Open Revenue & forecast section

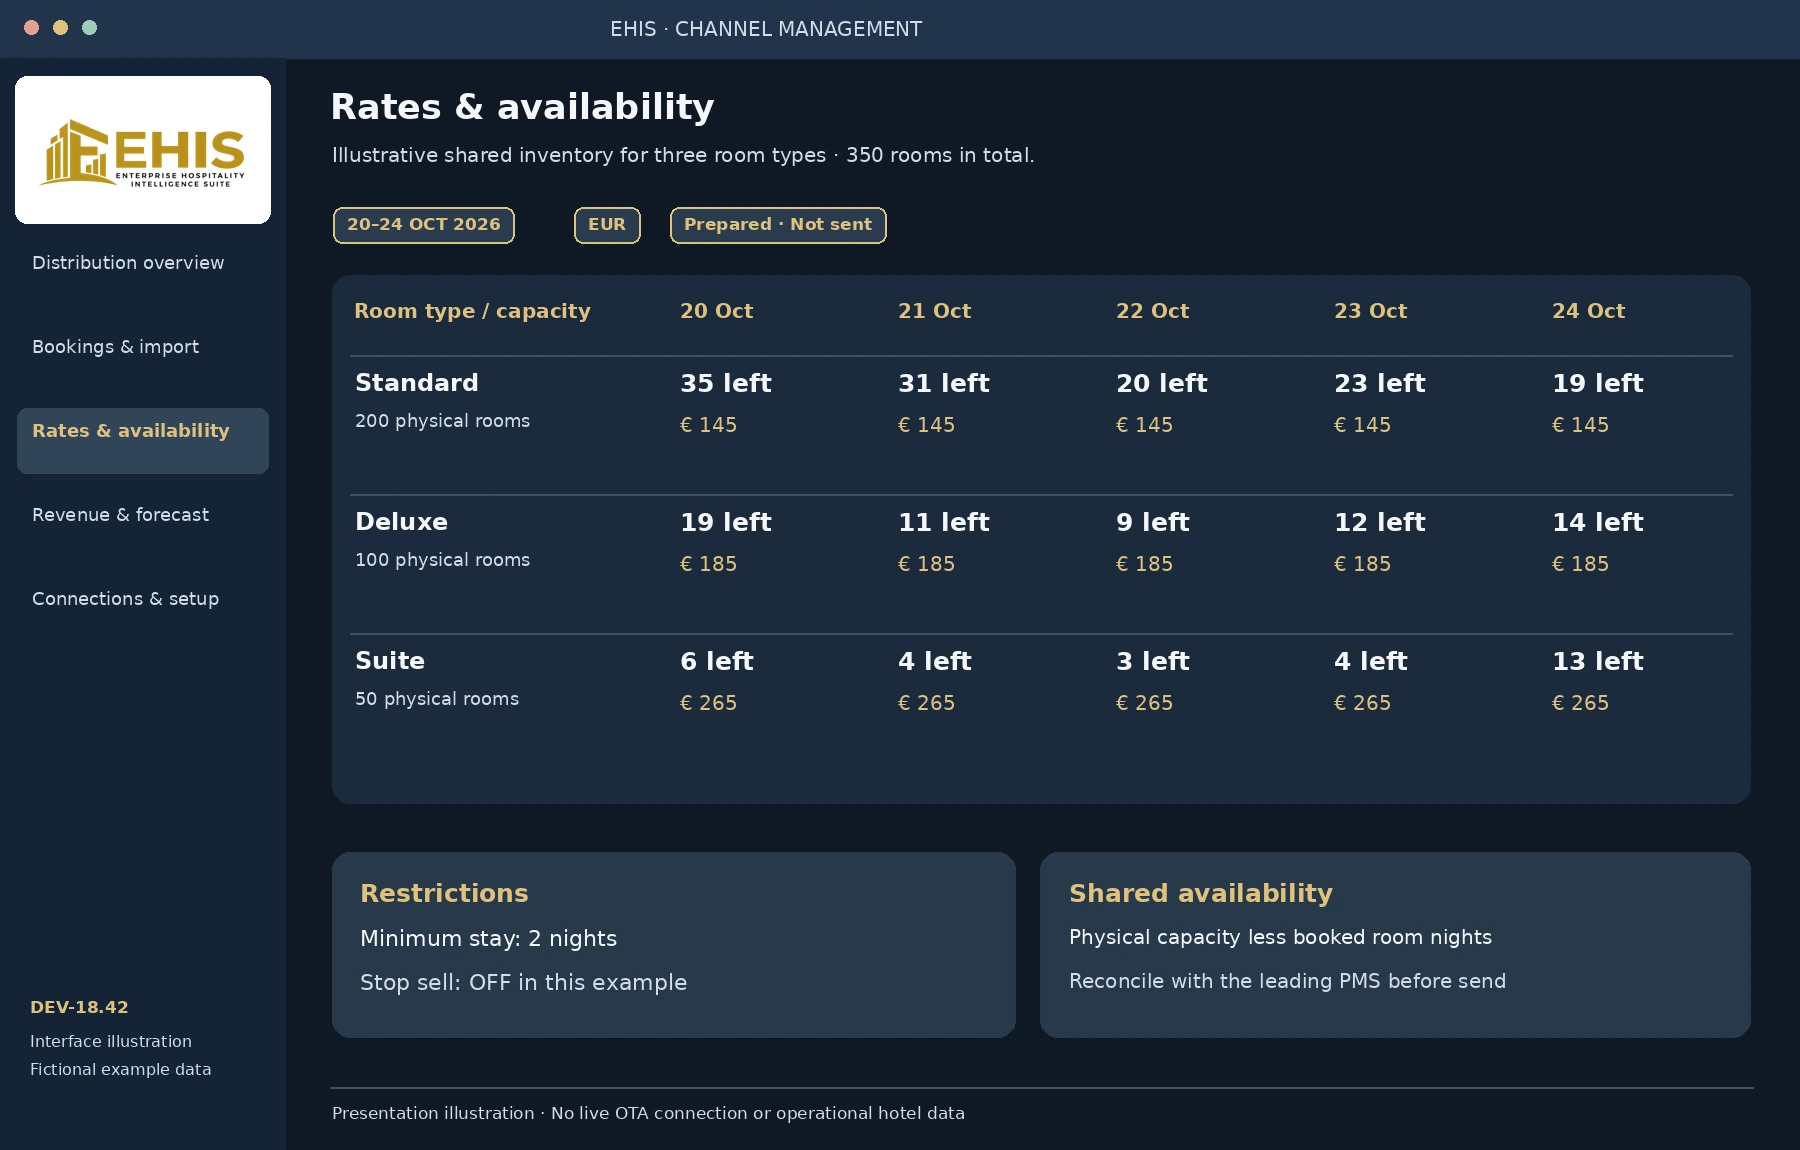[121, 515]
